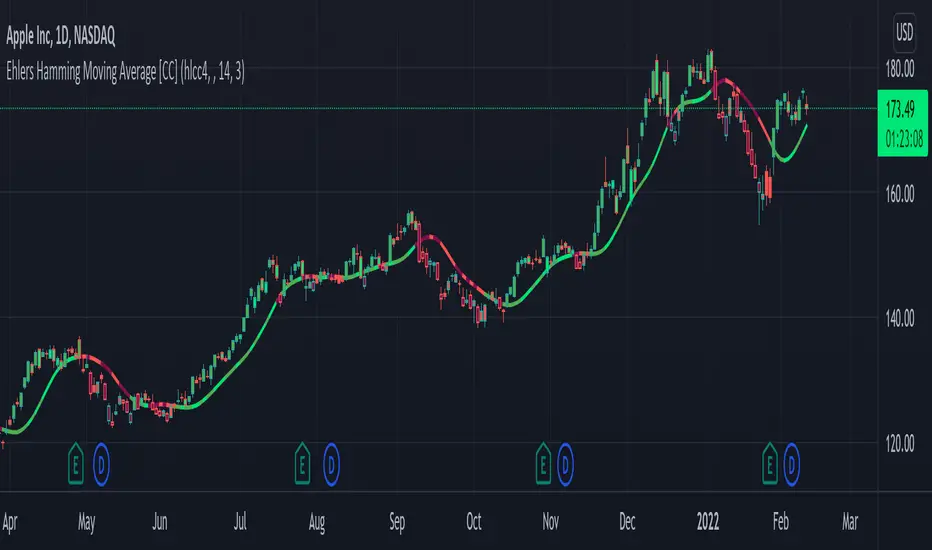Show the dividend D marker near February
The width and height of the screenshot is (932, 550).
click(x=792, y=464)
